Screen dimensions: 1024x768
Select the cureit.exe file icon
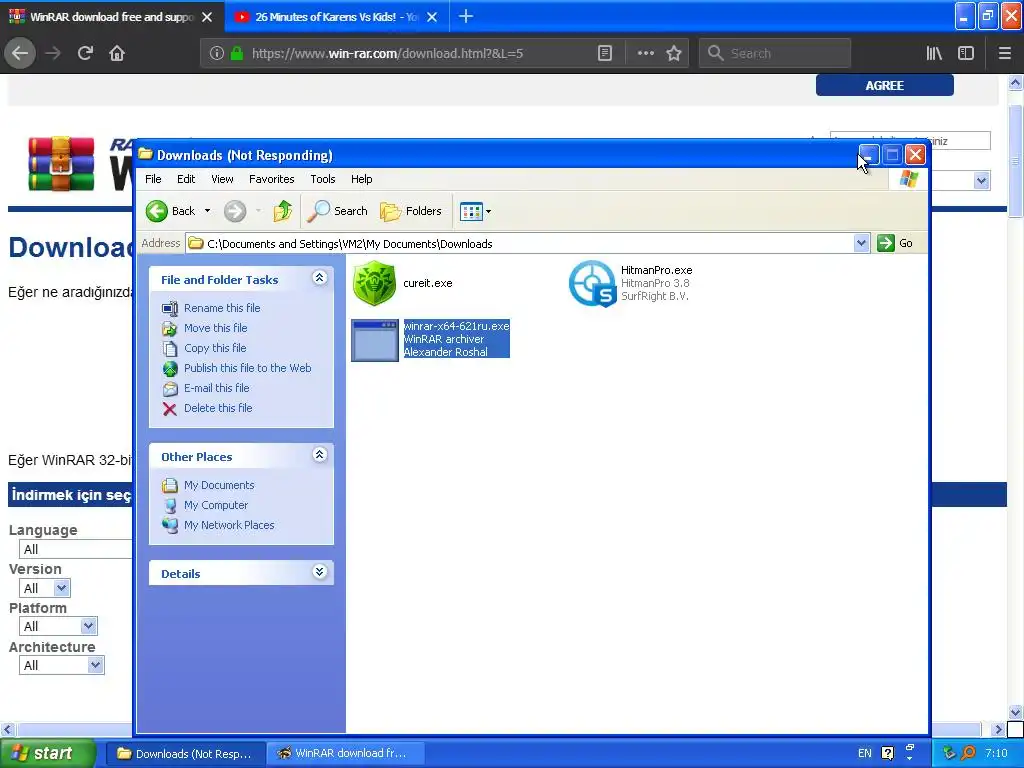point(375,283)
